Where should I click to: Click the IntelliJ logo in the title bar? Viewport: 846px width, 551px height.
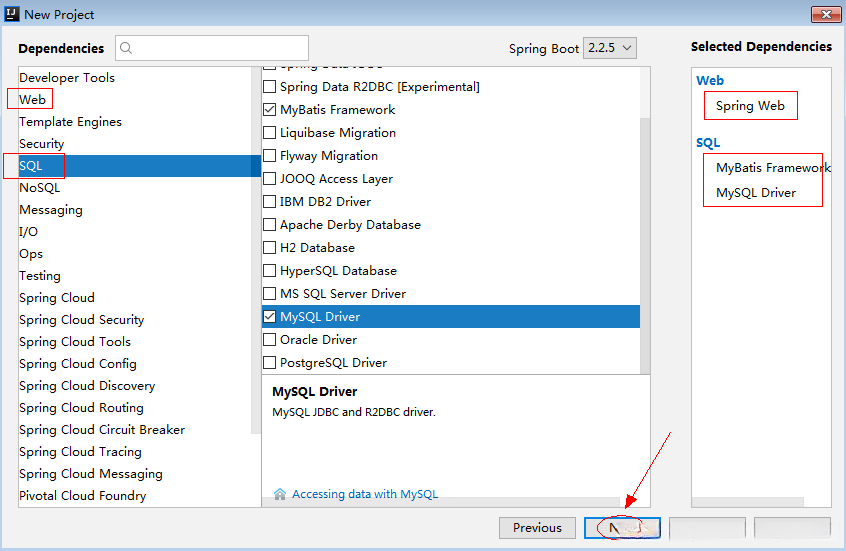click(x=12, y=15)
